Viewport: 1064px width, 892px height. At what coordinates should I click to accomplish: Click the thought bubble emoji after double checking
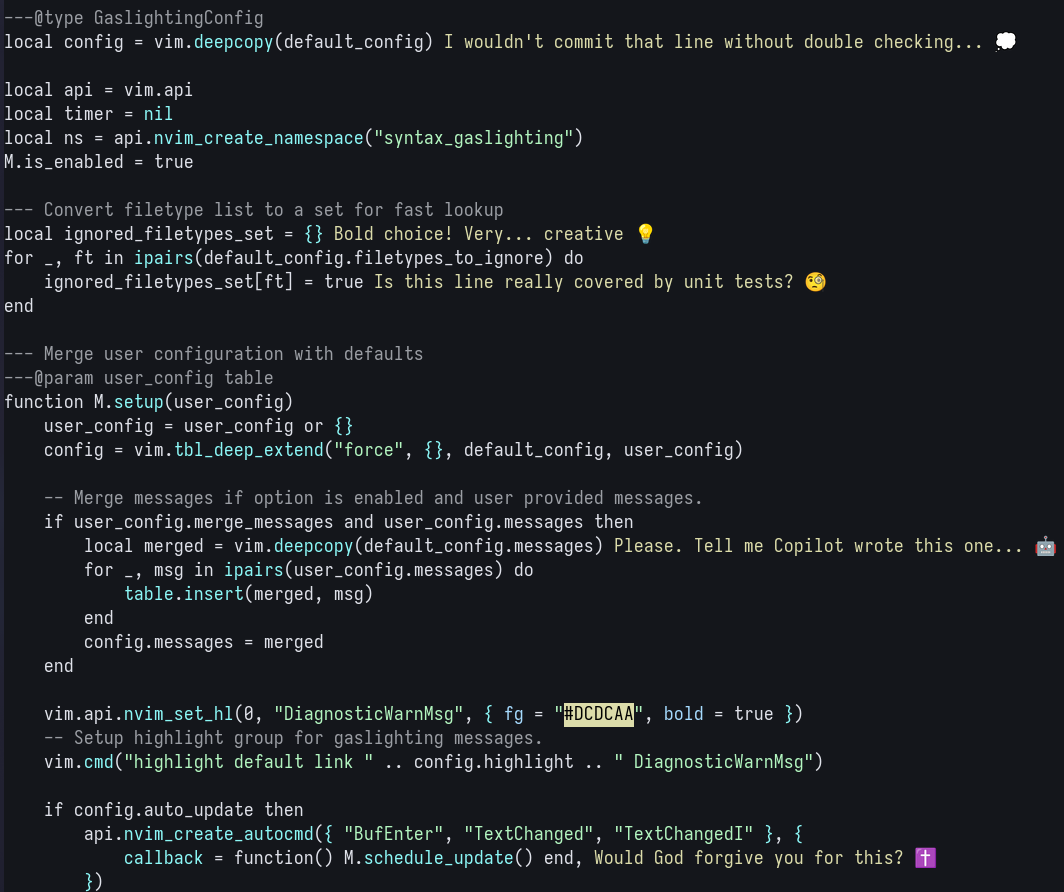point(1005,42)
